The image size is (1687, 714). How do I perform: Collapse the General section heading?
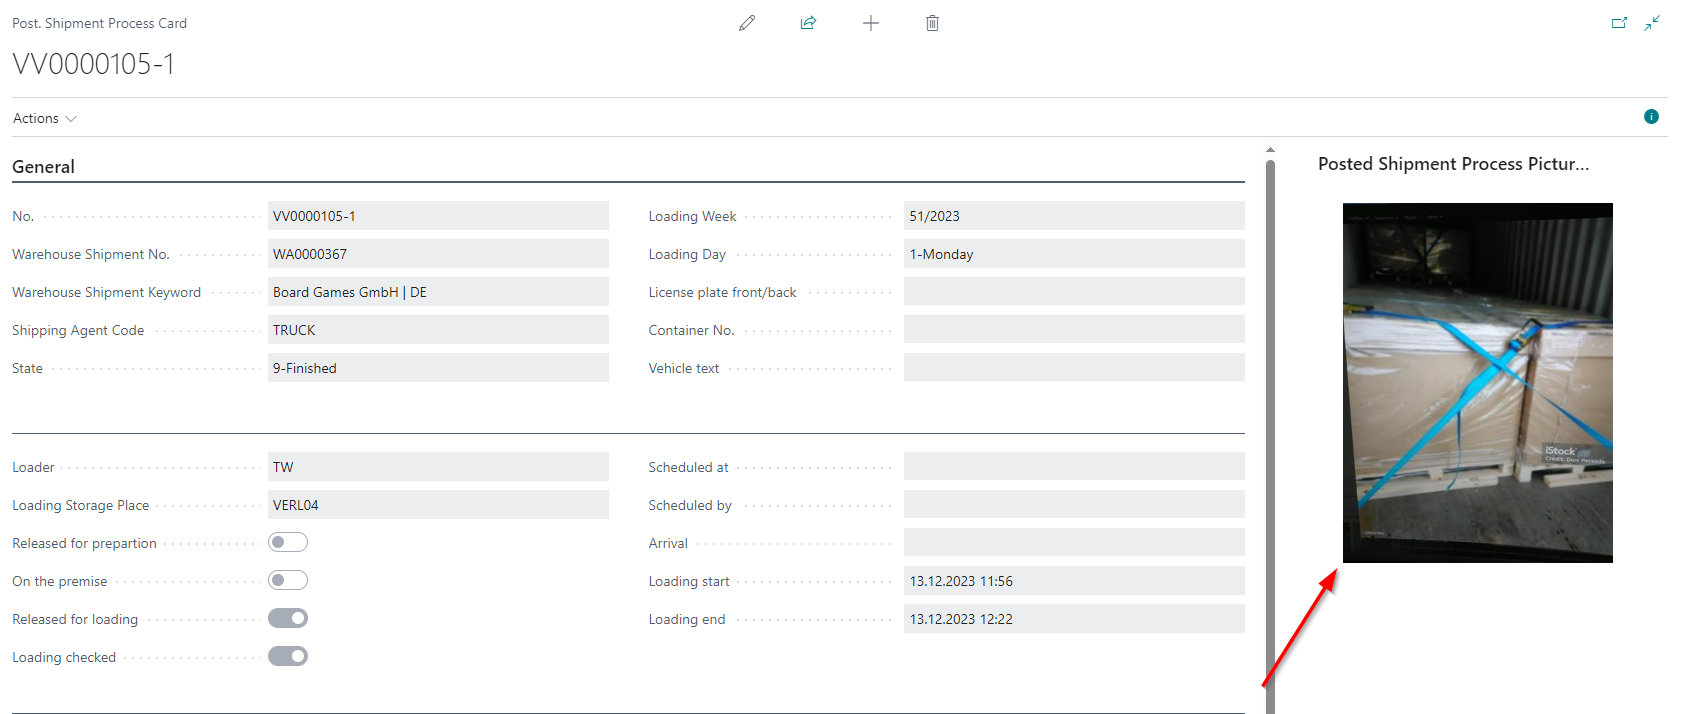pos(43,167)
